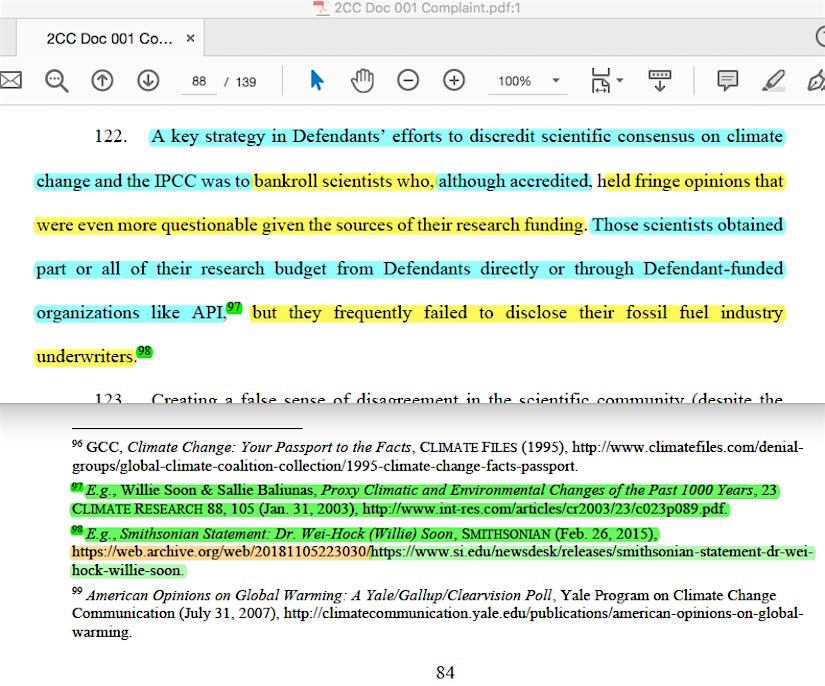Go to previous page with up arrow
825x686 pixels.
coord(102,81)
